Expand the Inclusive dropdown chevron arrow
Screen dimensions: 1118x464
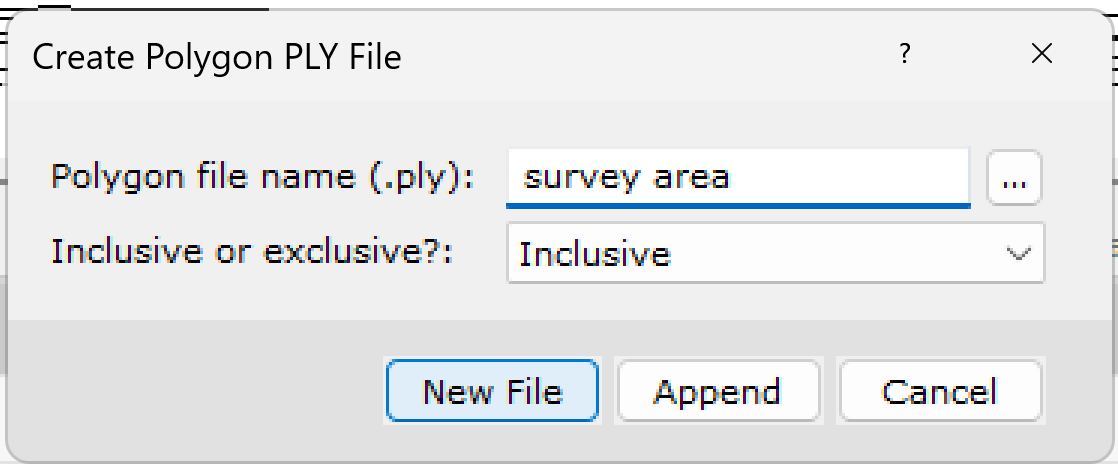coord(1019,253)
